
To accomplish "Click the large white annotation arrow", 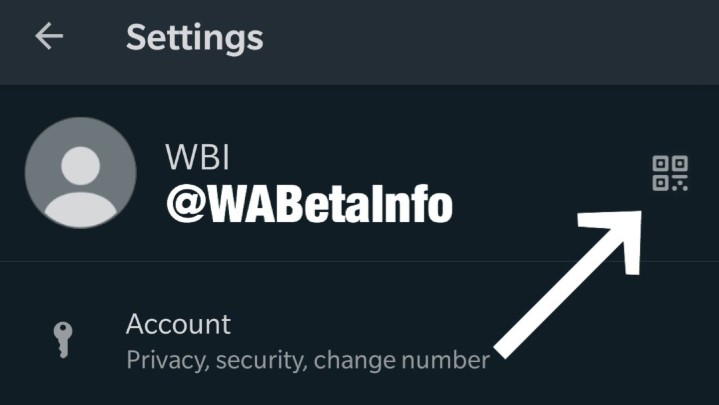I will (x=568, y=284).
